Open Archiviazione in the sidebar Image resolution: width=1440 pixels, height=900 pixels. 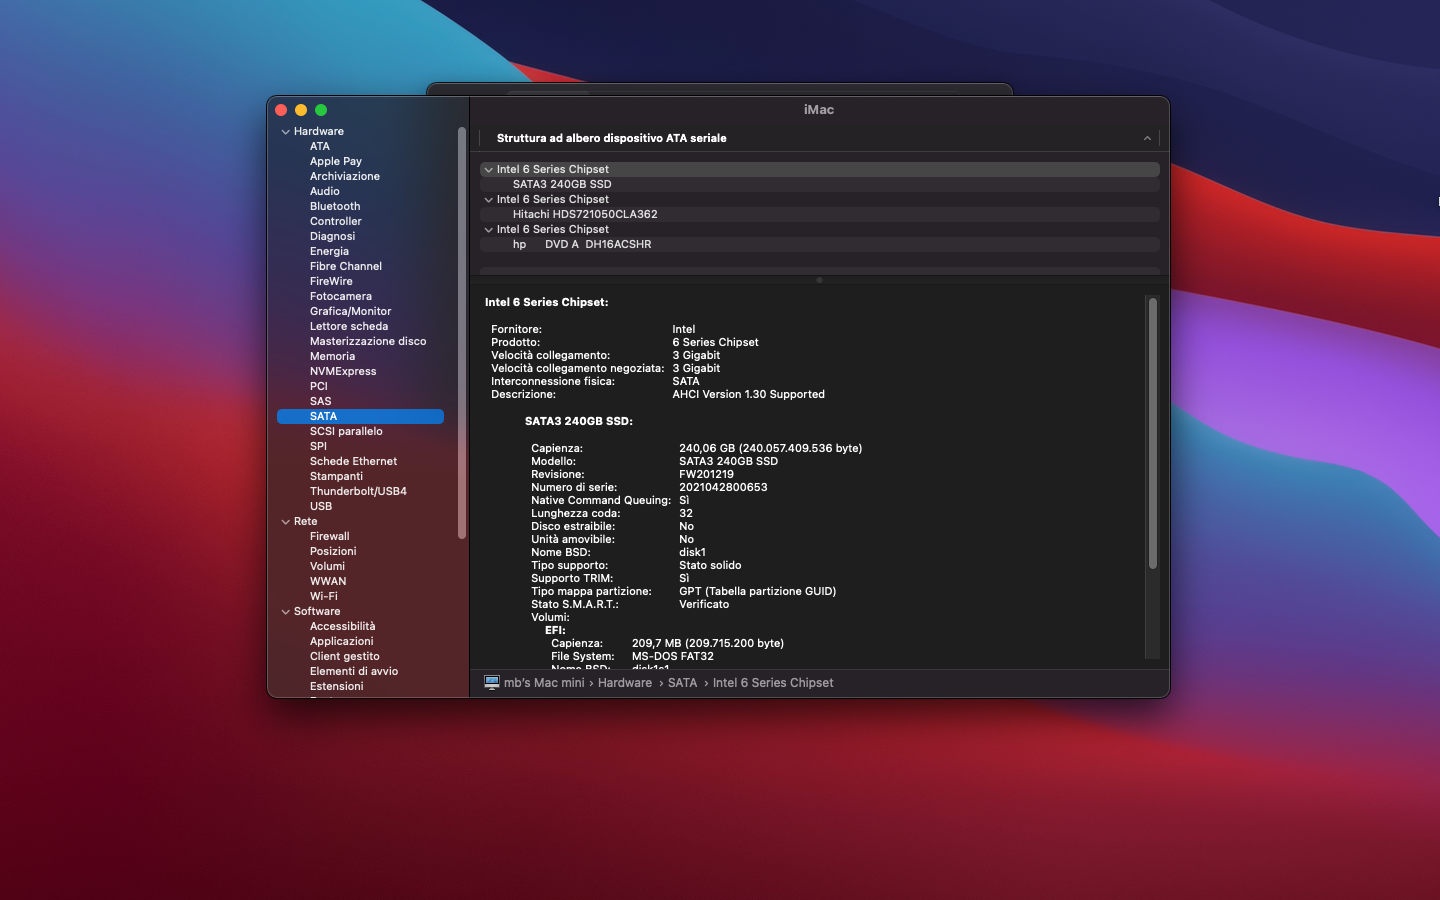[344, 176]
